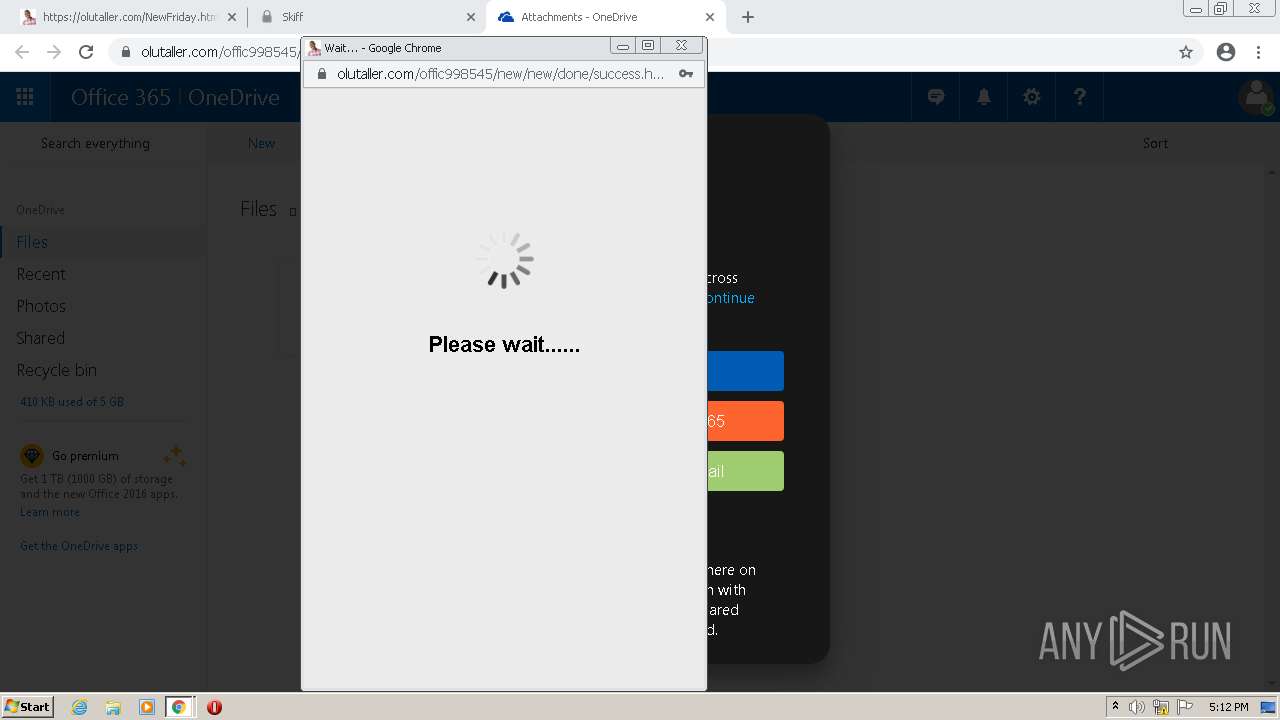
Task: Go back in the main browser
Action: 22,52
